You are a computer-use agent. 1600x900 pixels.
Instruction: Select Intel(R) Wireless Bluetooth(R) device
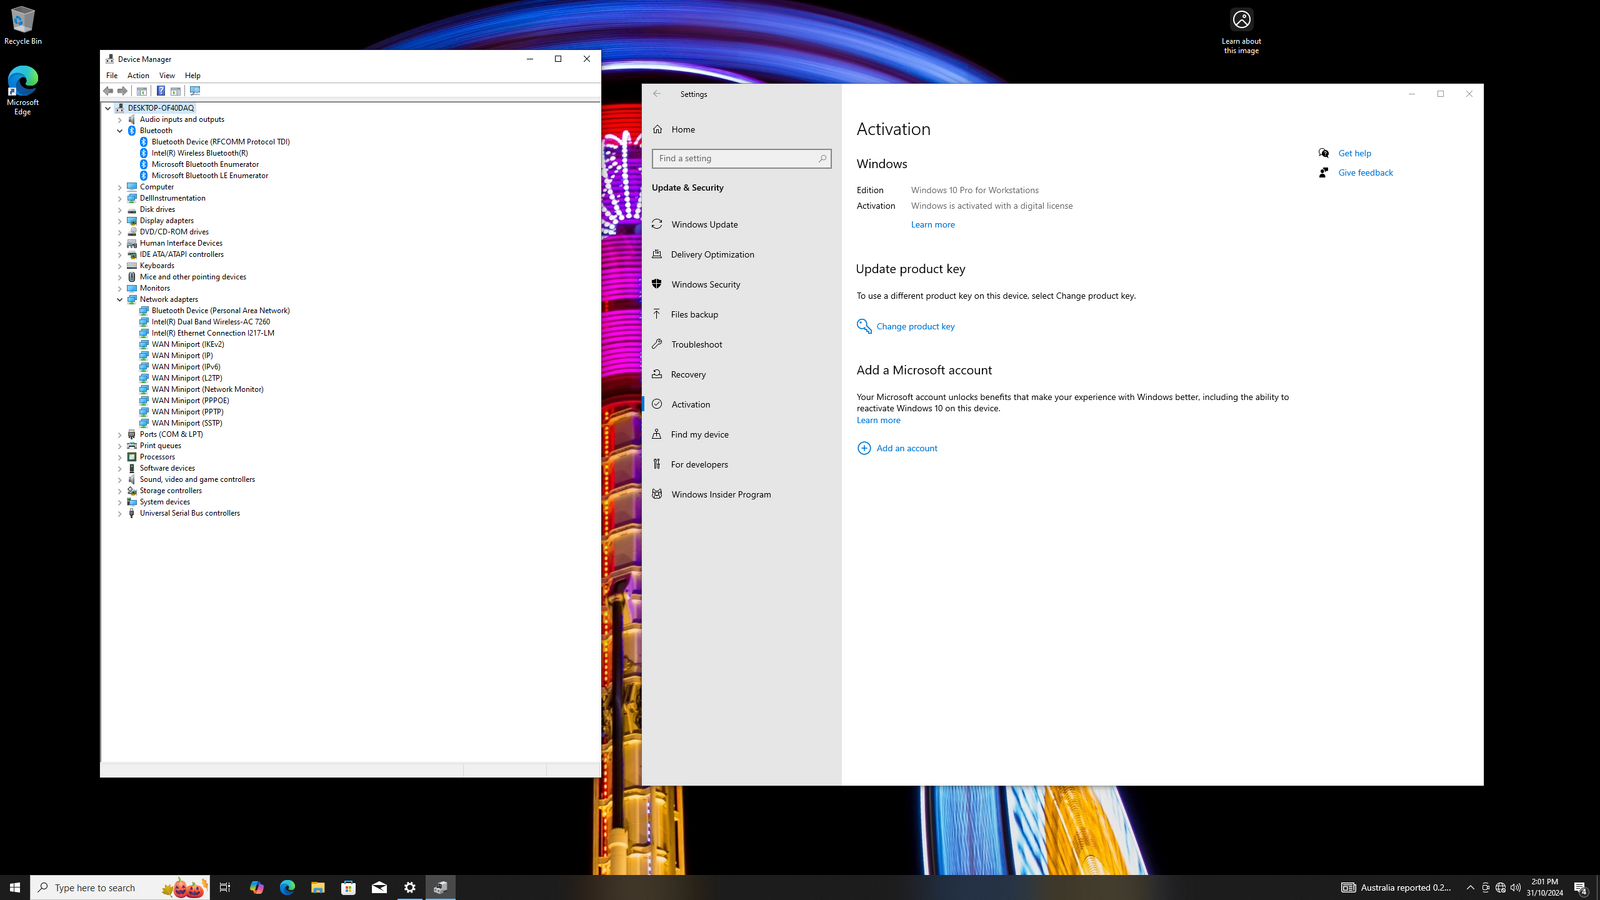199,153
